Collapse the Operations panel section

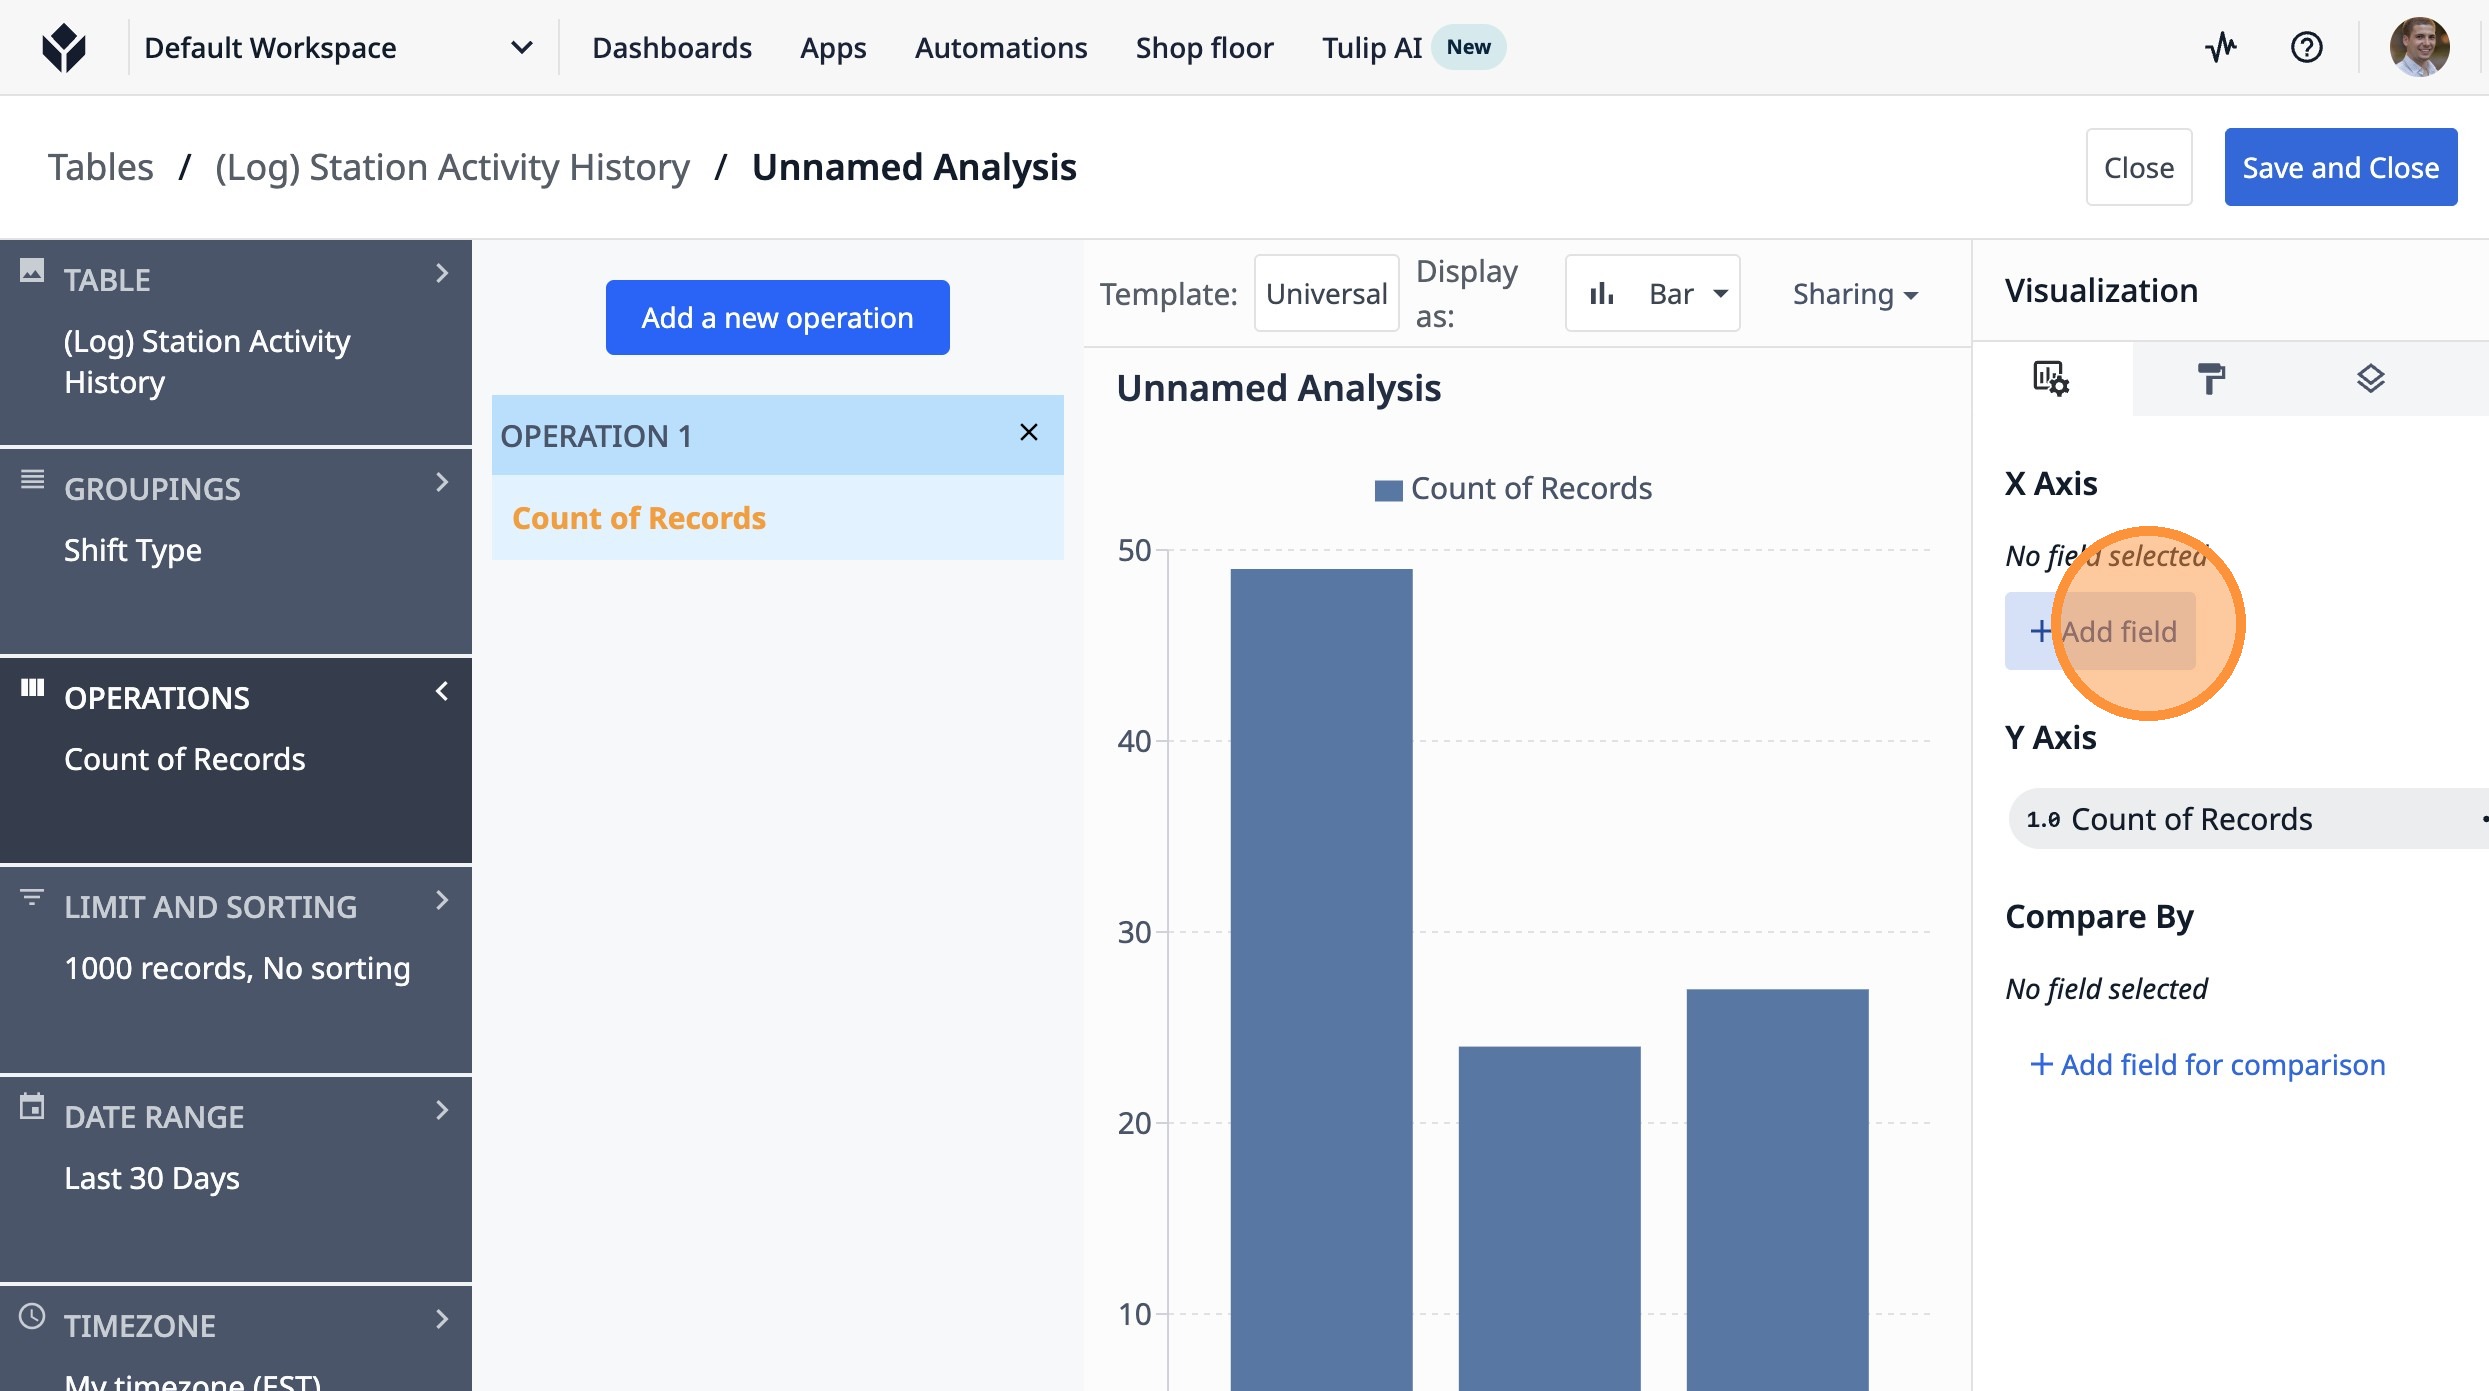pyautogui.click(x=441, y=692)
